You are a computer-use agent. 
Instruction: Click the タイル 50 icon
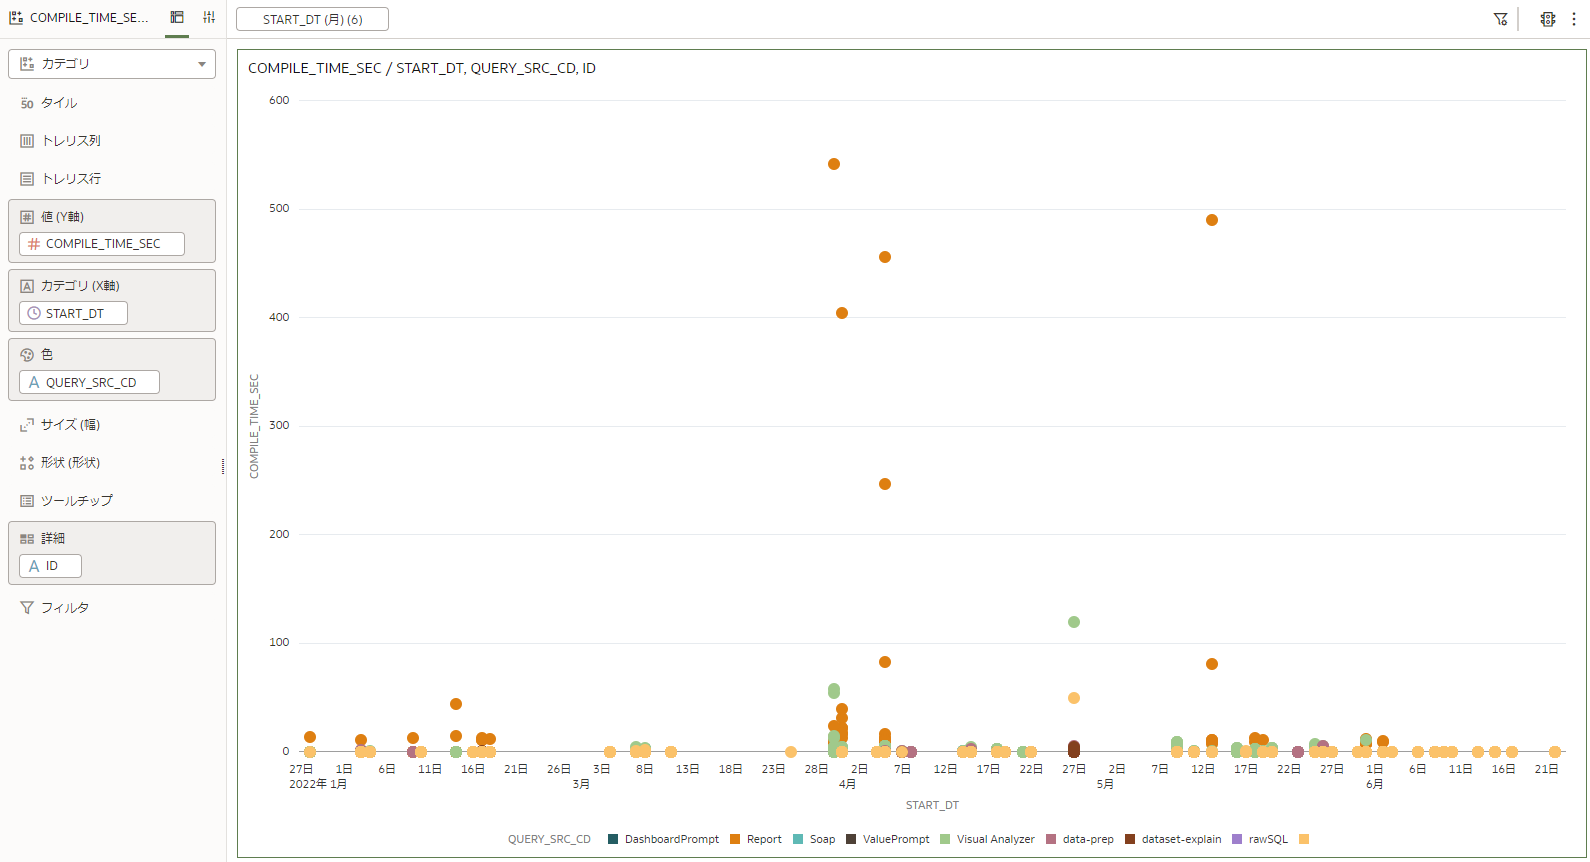tap(27, 103)
